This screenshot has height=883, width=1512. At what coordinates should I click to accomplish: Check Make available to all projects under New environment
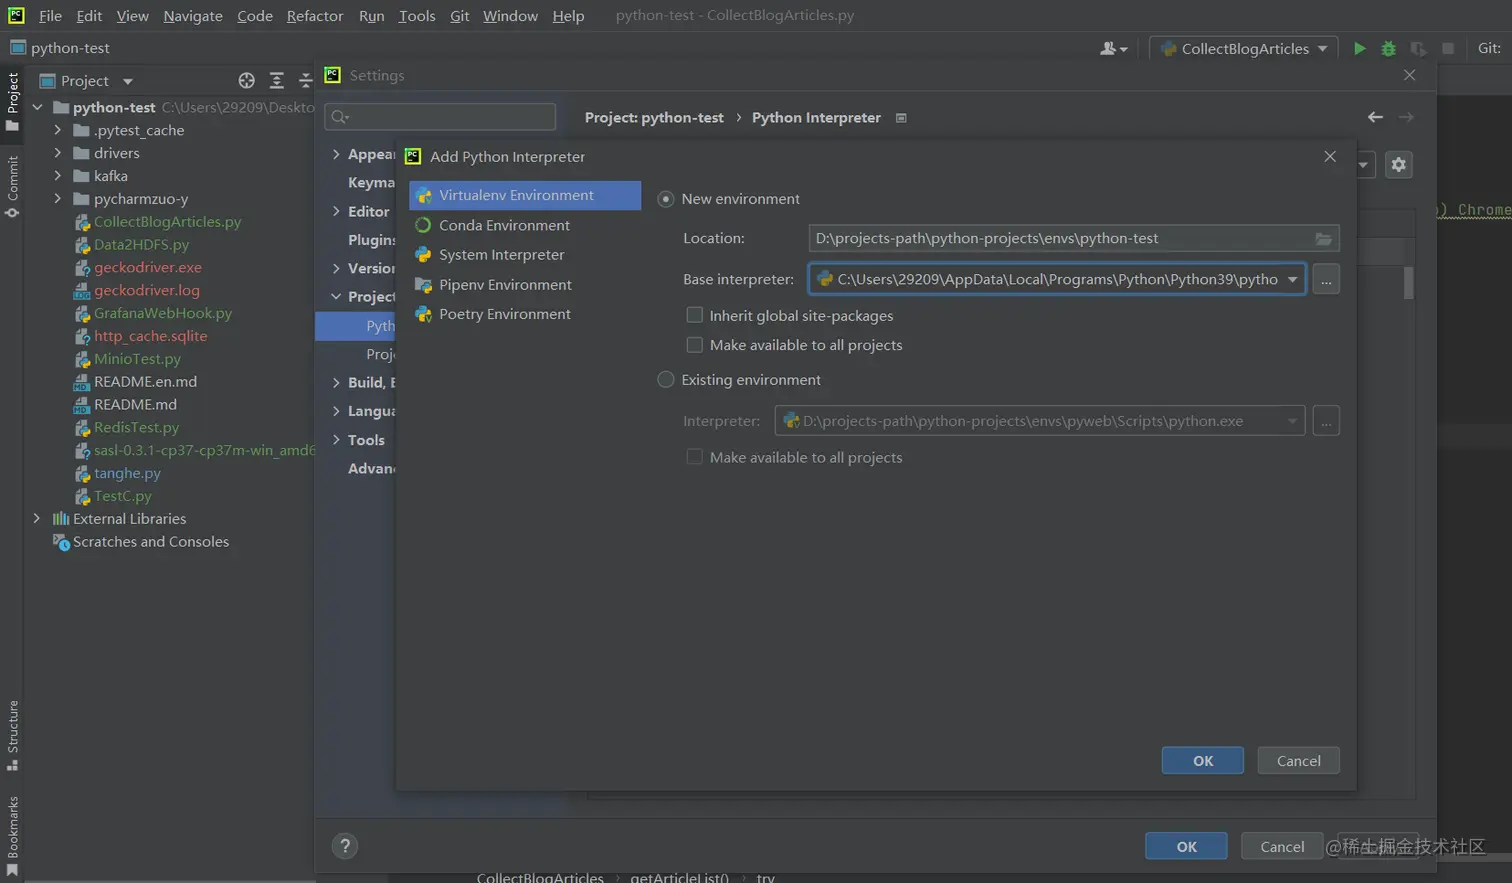click(x=694, y=345)
